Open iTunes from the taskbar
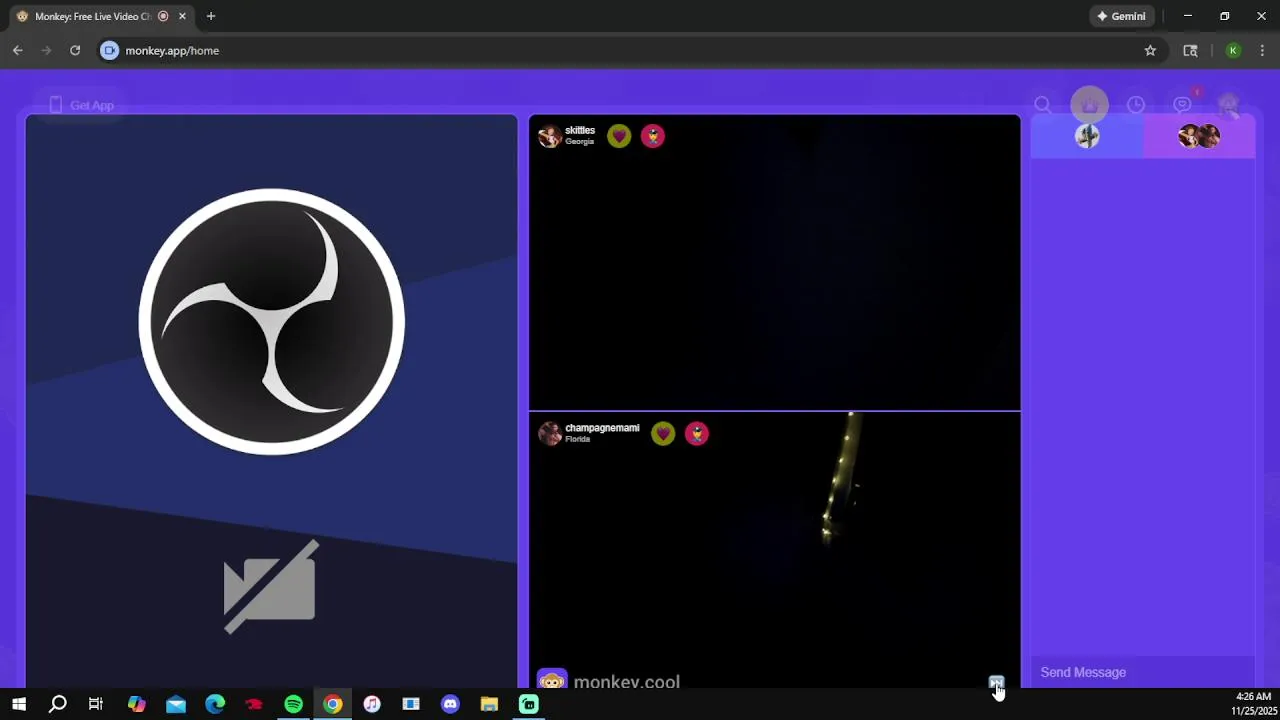The width and height of the screenshot is (1280, 720). (372, 704)
